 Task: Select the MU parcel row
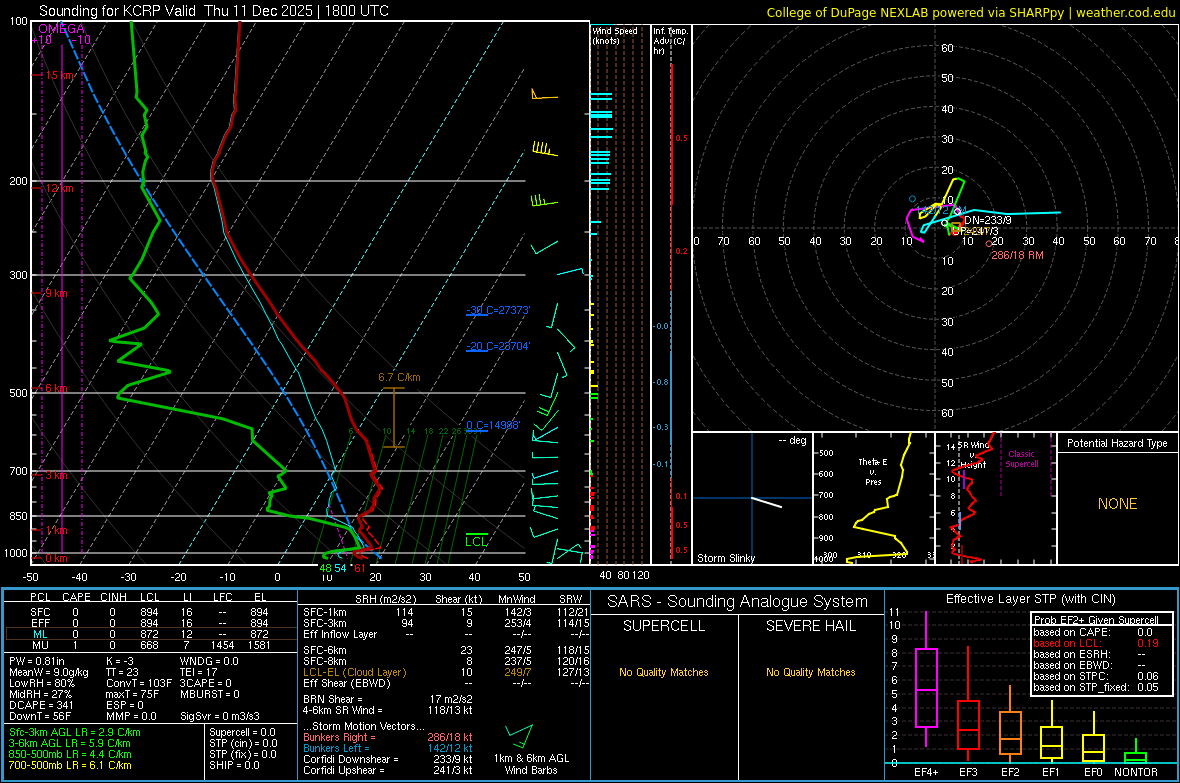coord(151,645)
